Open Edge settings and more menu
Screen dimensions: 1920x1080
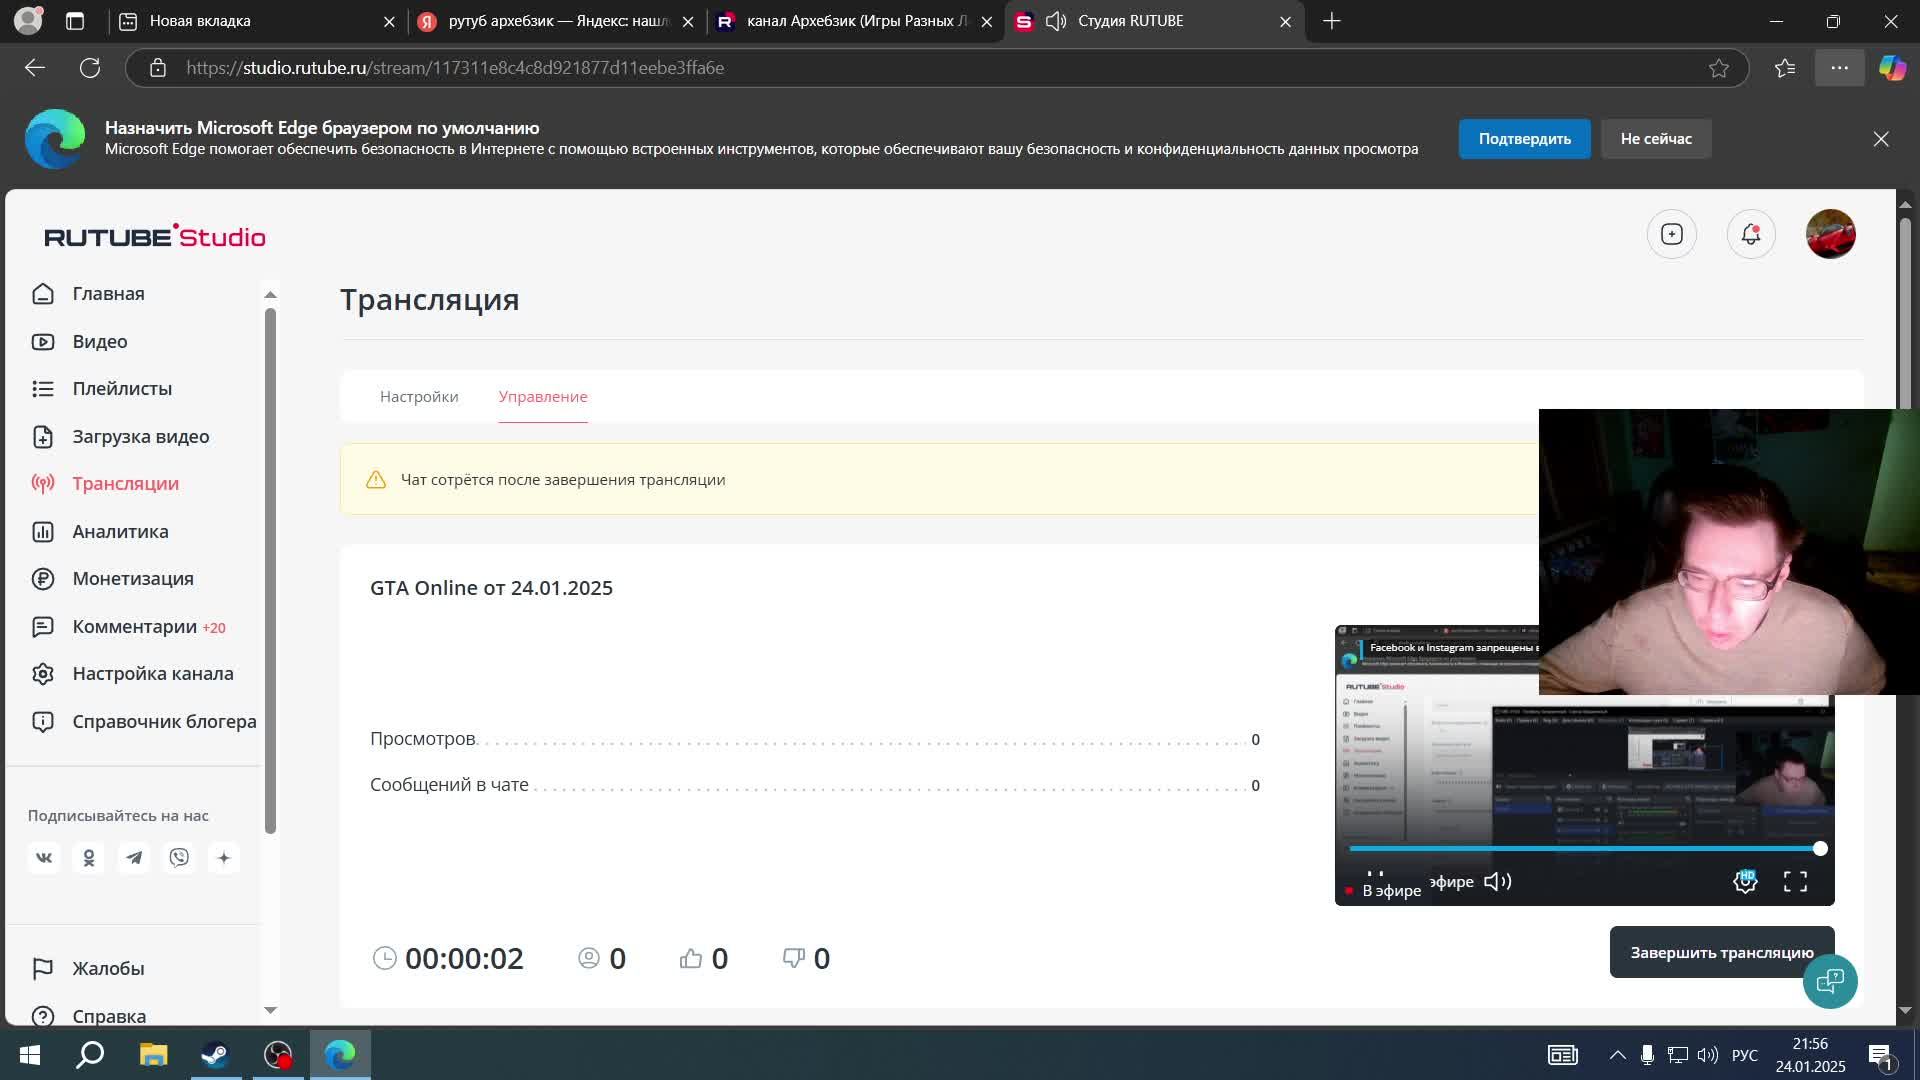[x=1839, y=68]
